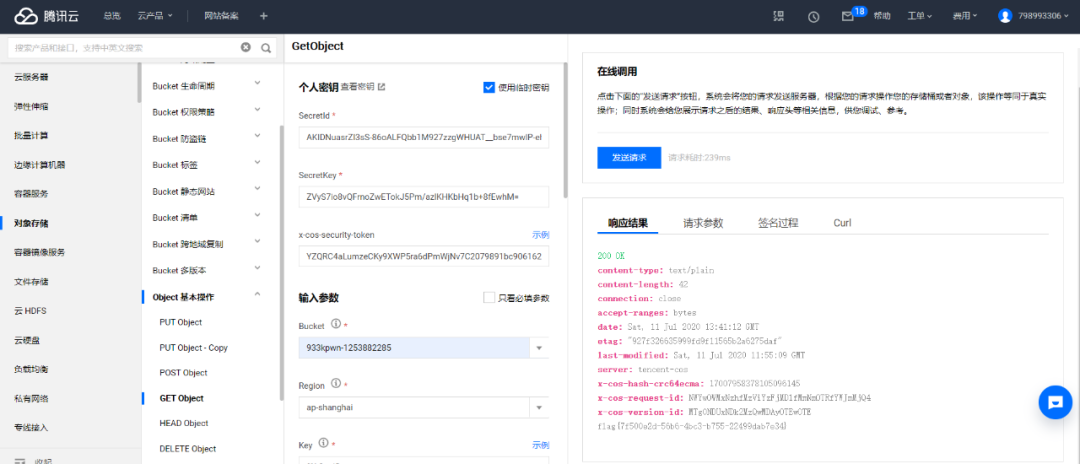This screenshot has width=1080, height=464.
Task: Switch to Curl tab
Action: tap(842, 223)
